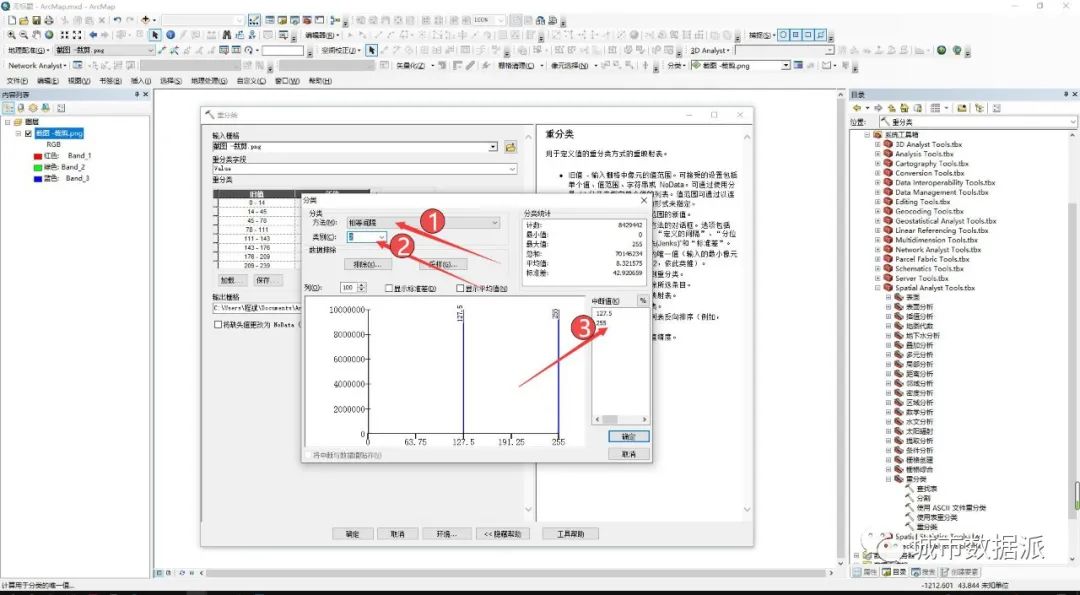Click the Tool Help (工具帮助) button

[570, 534]
